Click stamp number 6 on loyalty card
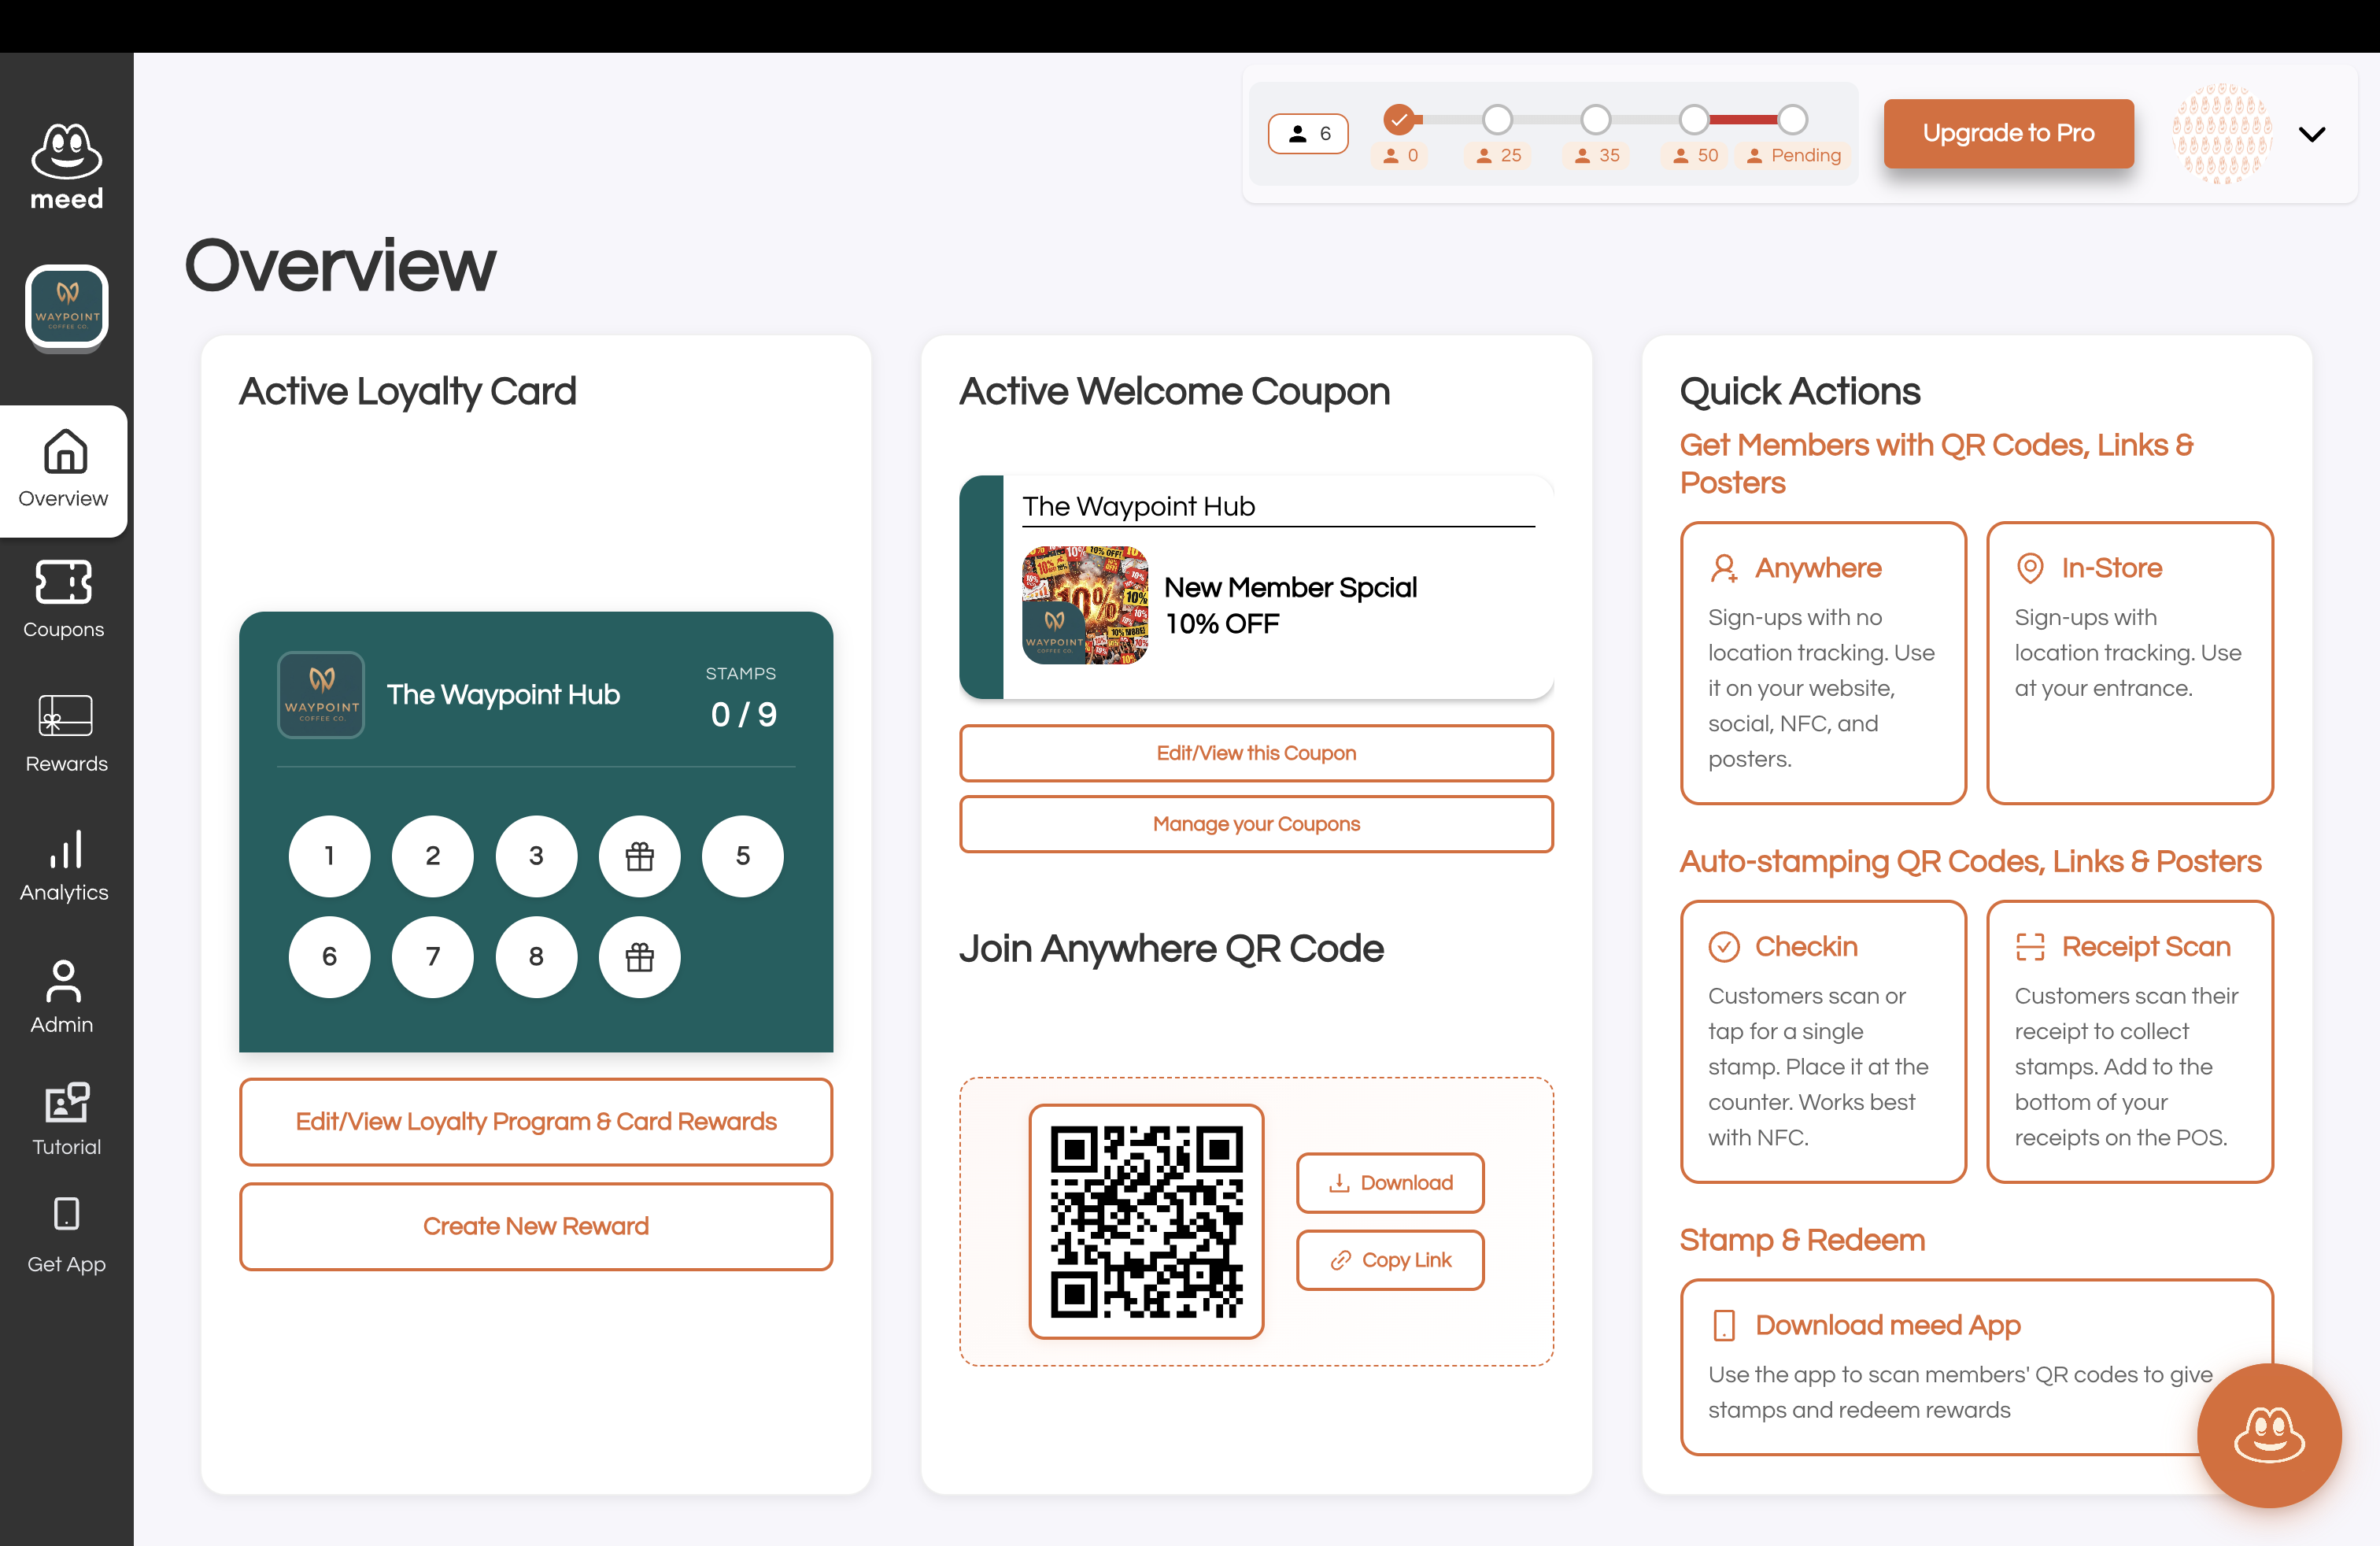Viewport: 2380px width, 1546px height. click(330, 957)
